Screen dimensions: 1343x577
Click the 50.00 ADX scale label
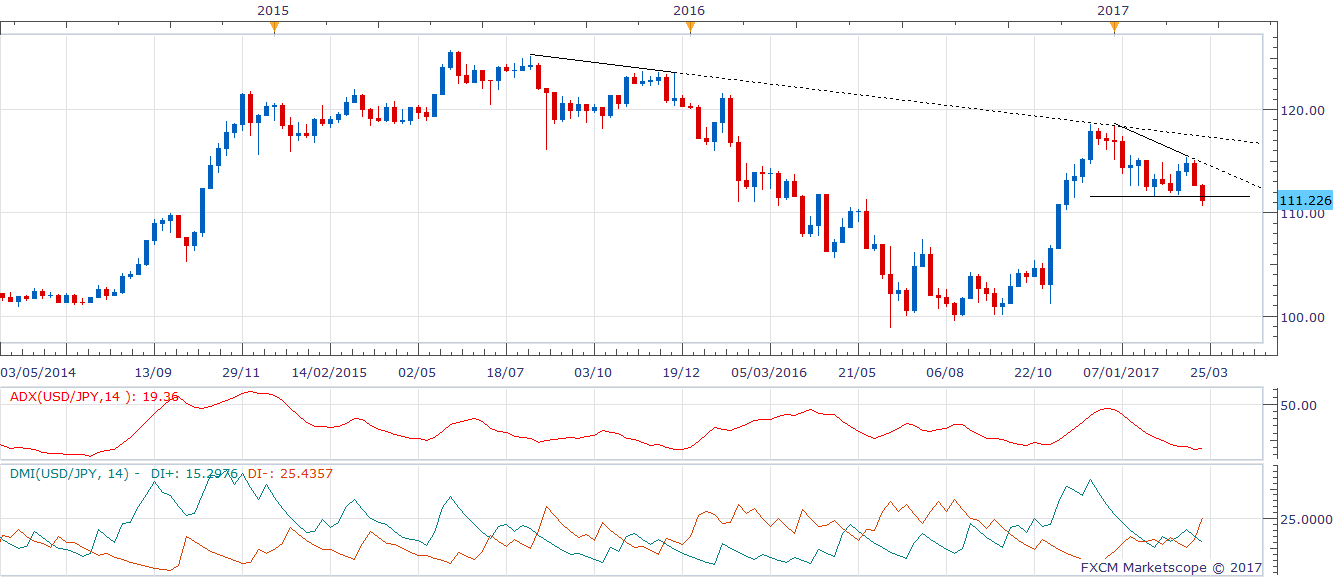1299,406
